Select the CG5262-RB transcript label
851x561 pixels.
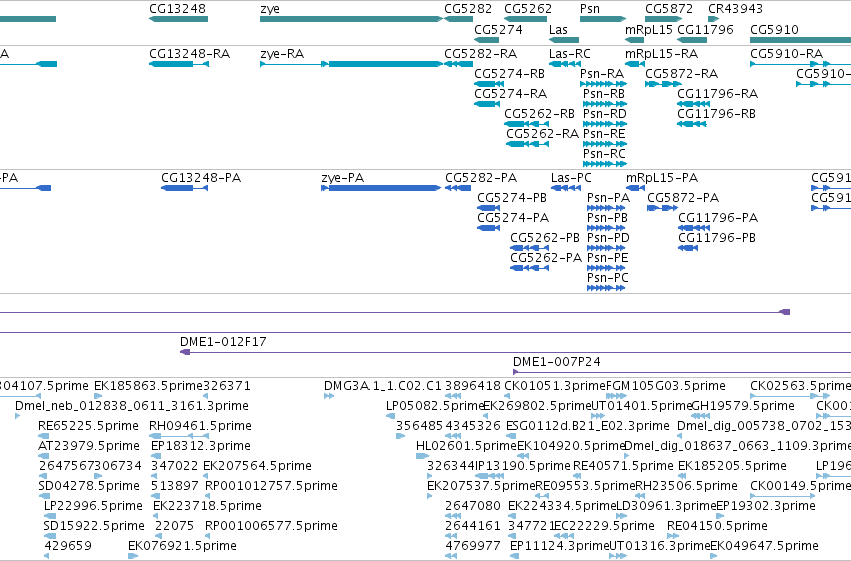point(539,114)
